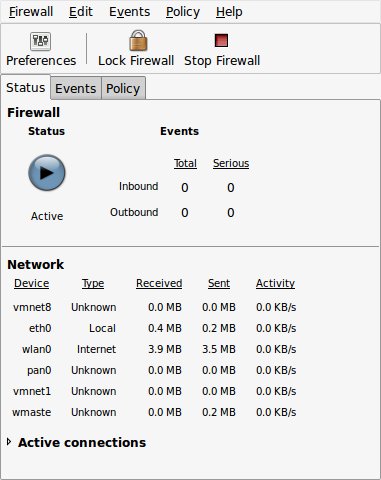The width and height of the screenshot is (381, 480).
Task: Open the Edit menu
Action: click(x=81, y=12)
